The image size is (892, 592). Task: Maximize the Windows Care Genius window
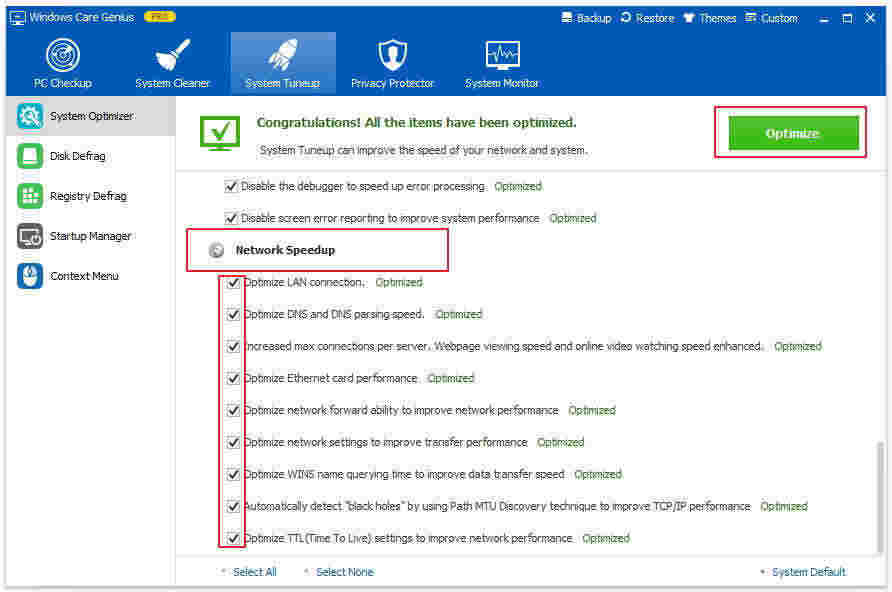coord(847,19)
